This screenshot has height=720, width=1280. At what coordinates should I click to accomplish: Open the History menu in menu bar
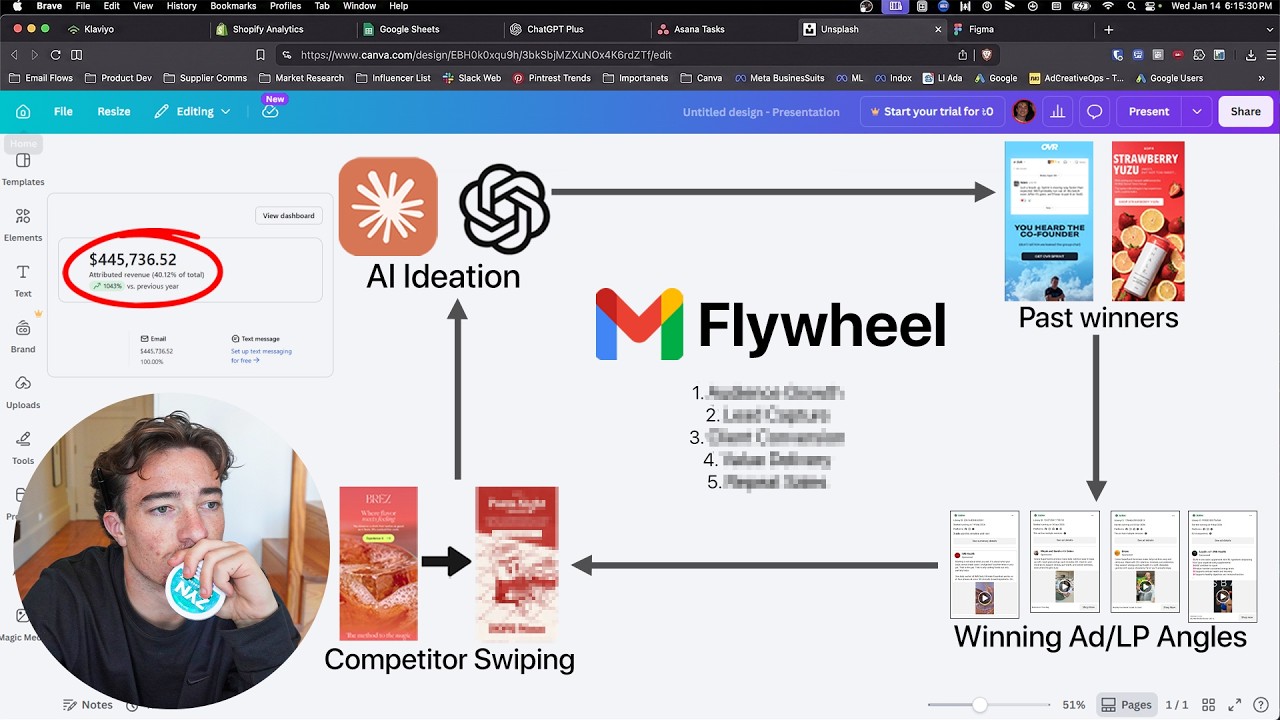point(181,6)
